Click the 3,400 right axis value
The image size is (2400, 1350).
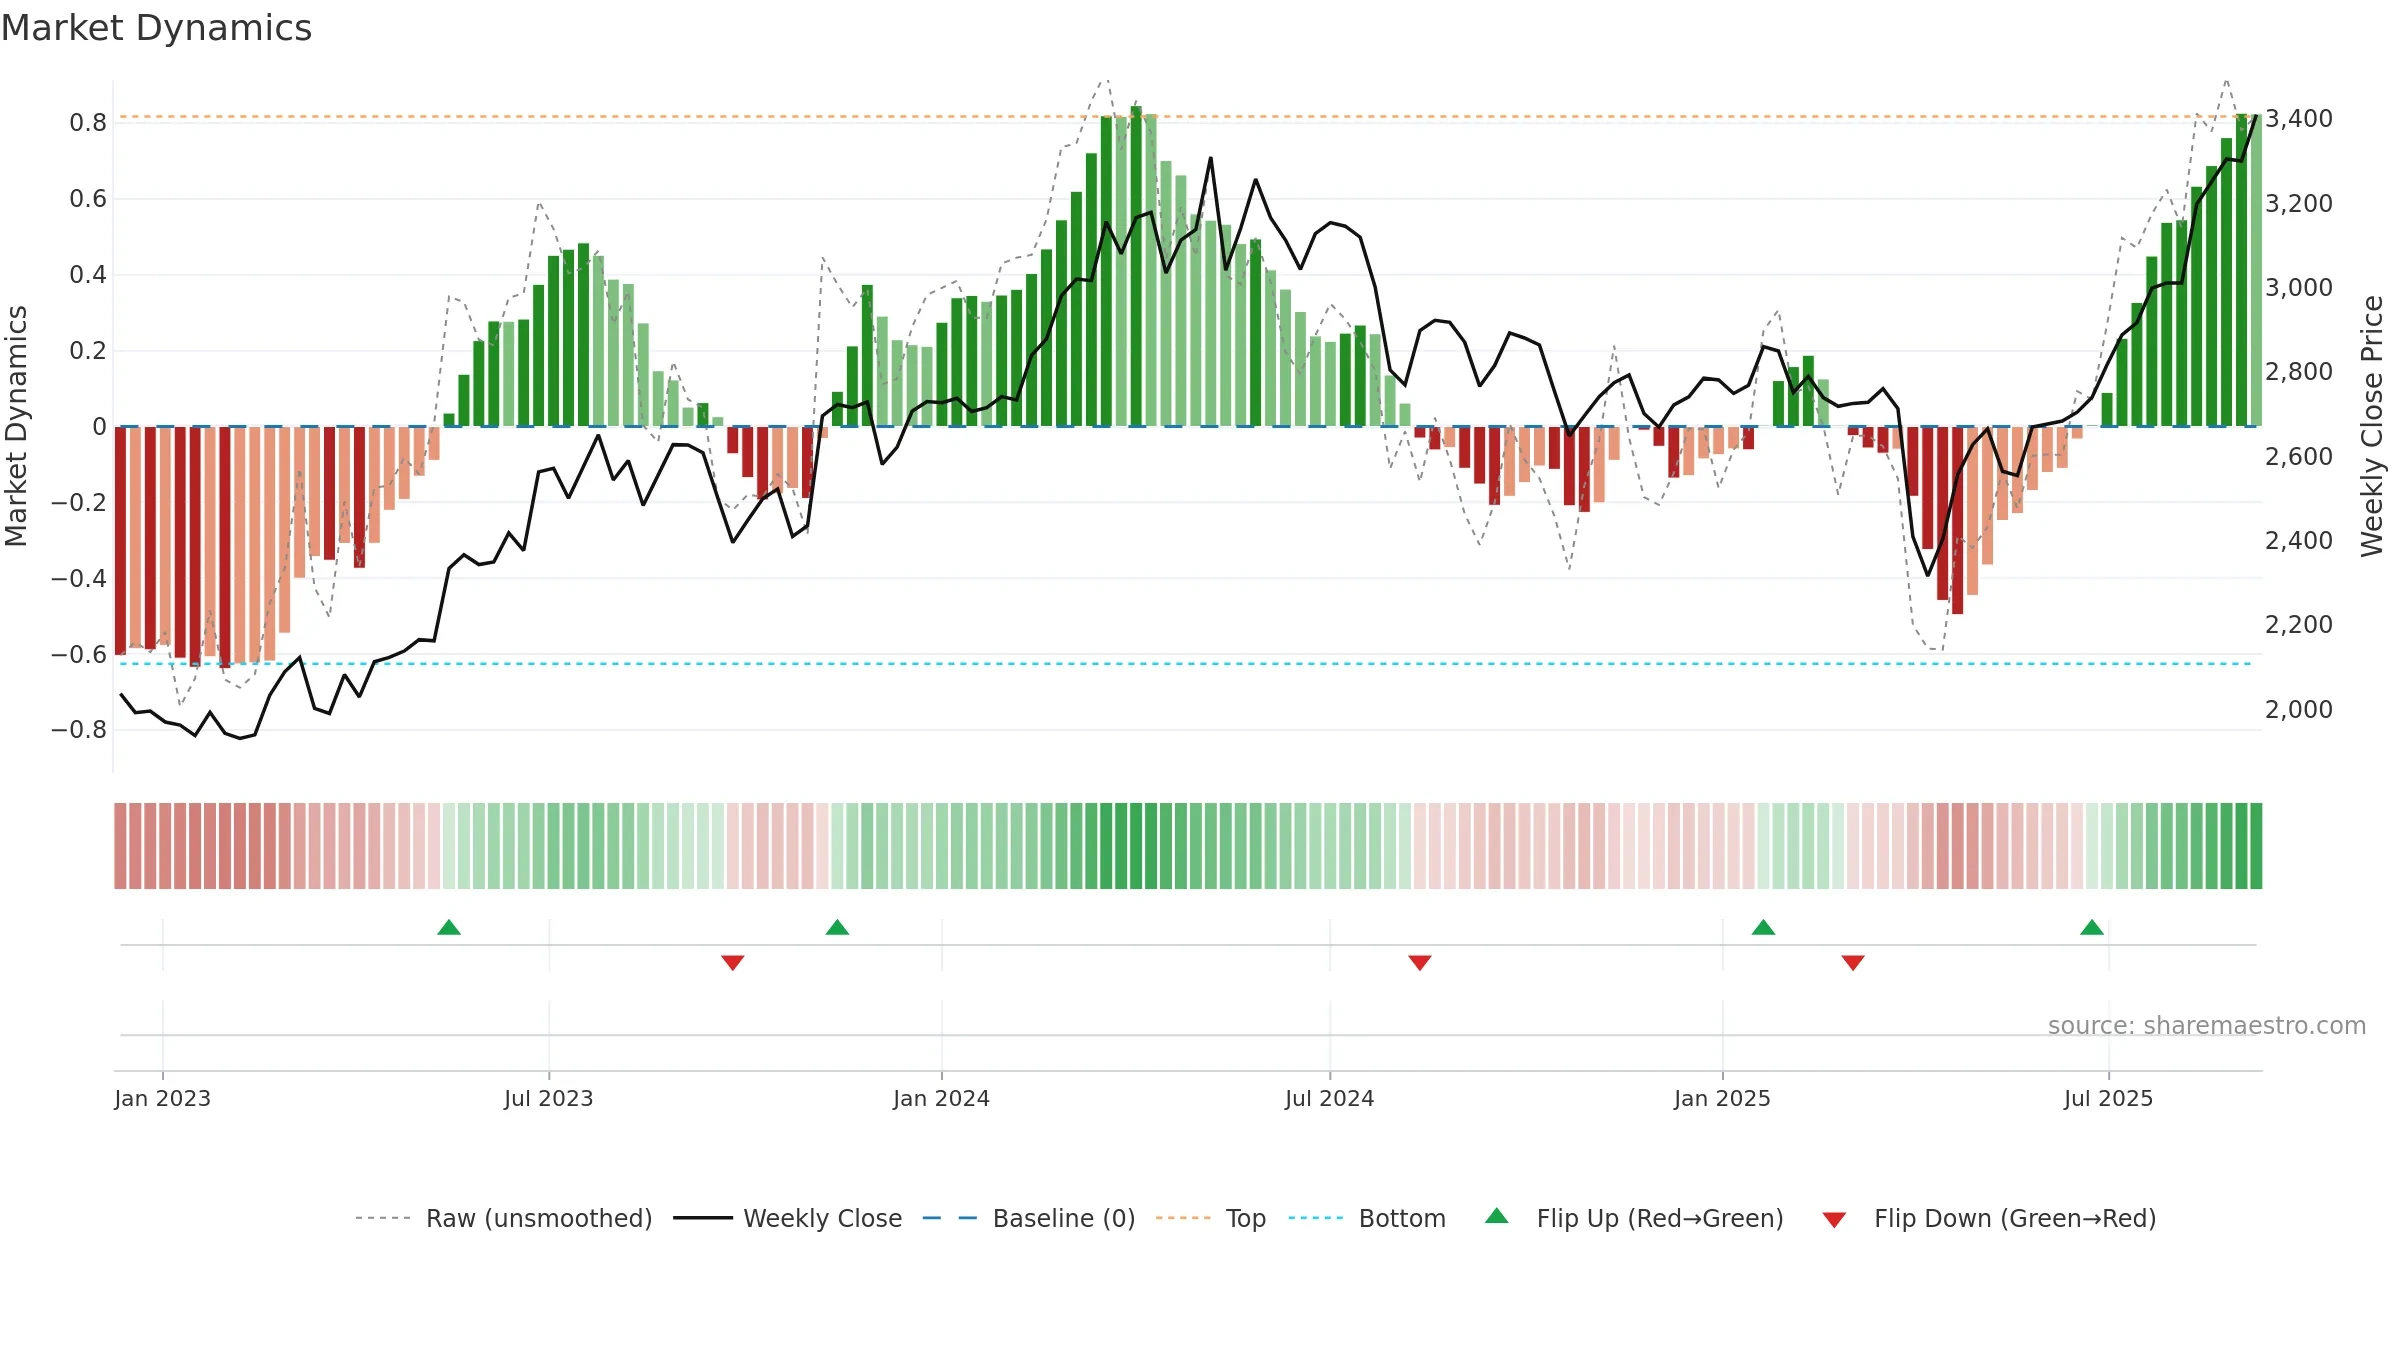click(2299, 118)
